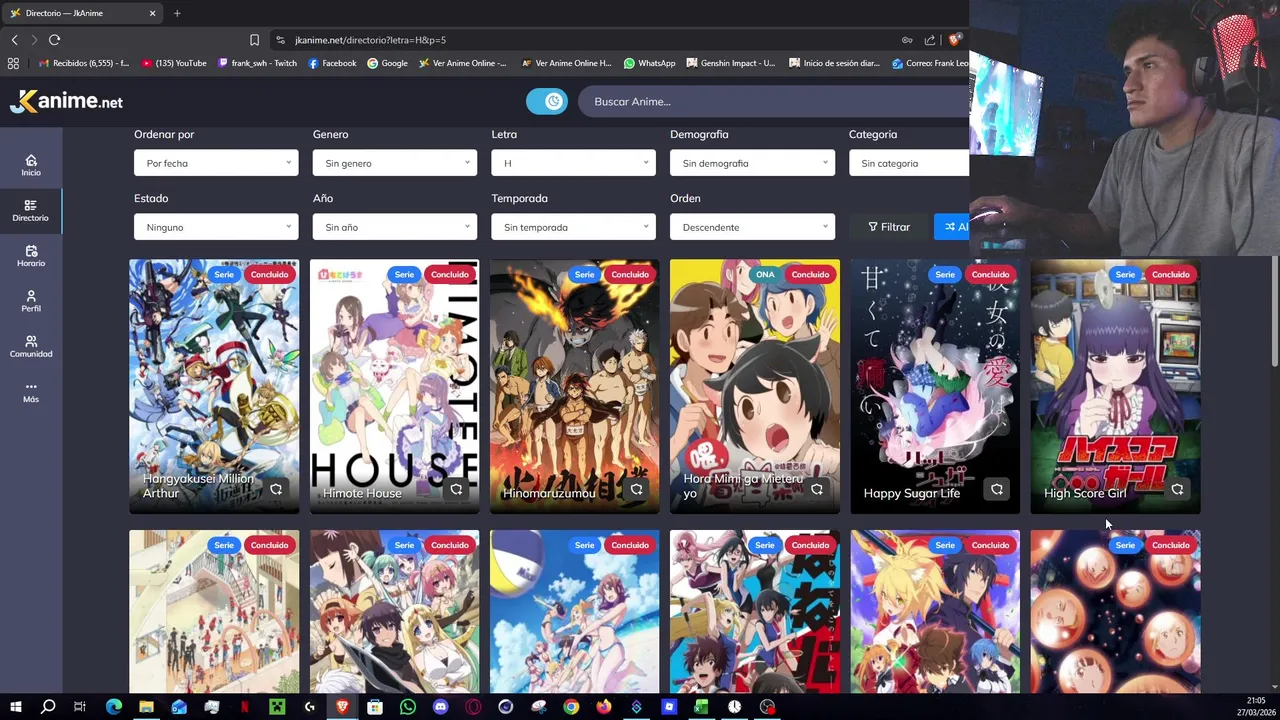Click the bookmark icon on High Score Girl

click(x=1177, y=489)
